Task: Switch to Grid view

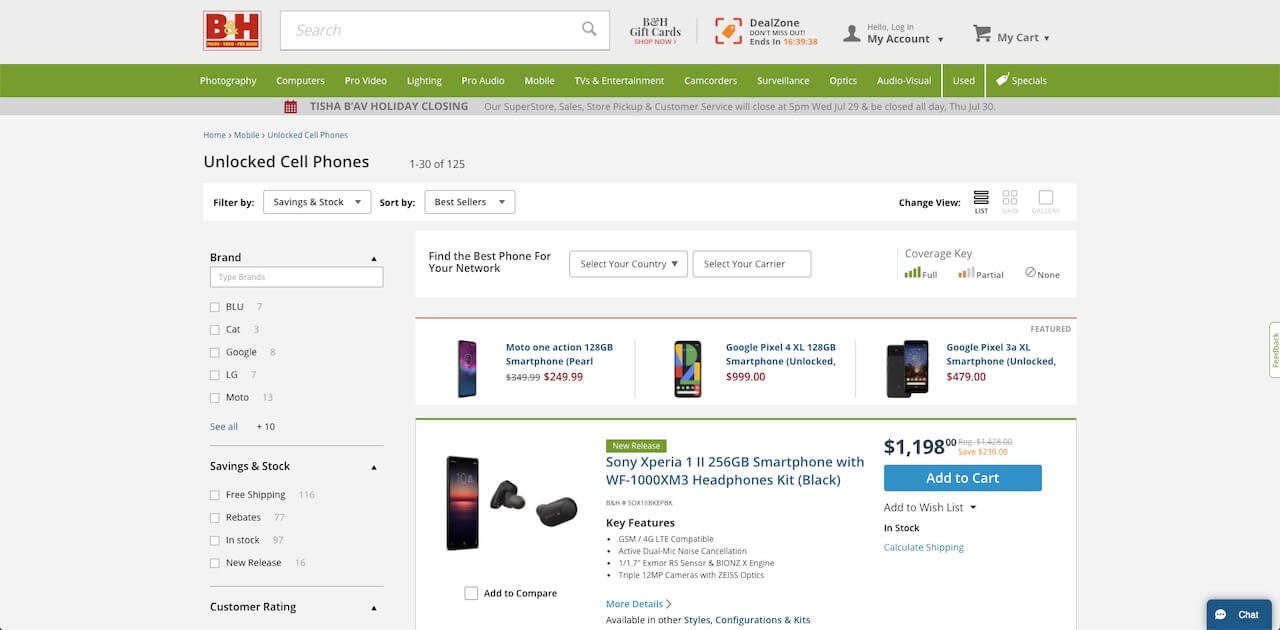Action: pyautogui.click(x=1010, y=196)
